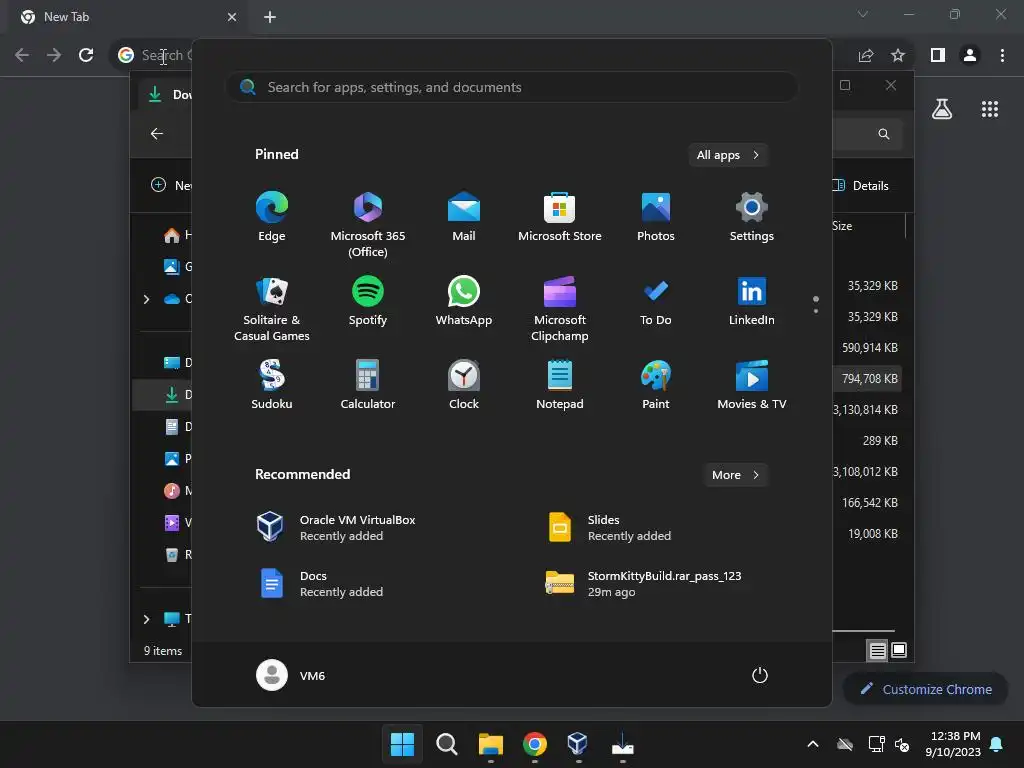Go back in File Explorer
This screenshot has width=1024, height=768.
pos(157,133)
